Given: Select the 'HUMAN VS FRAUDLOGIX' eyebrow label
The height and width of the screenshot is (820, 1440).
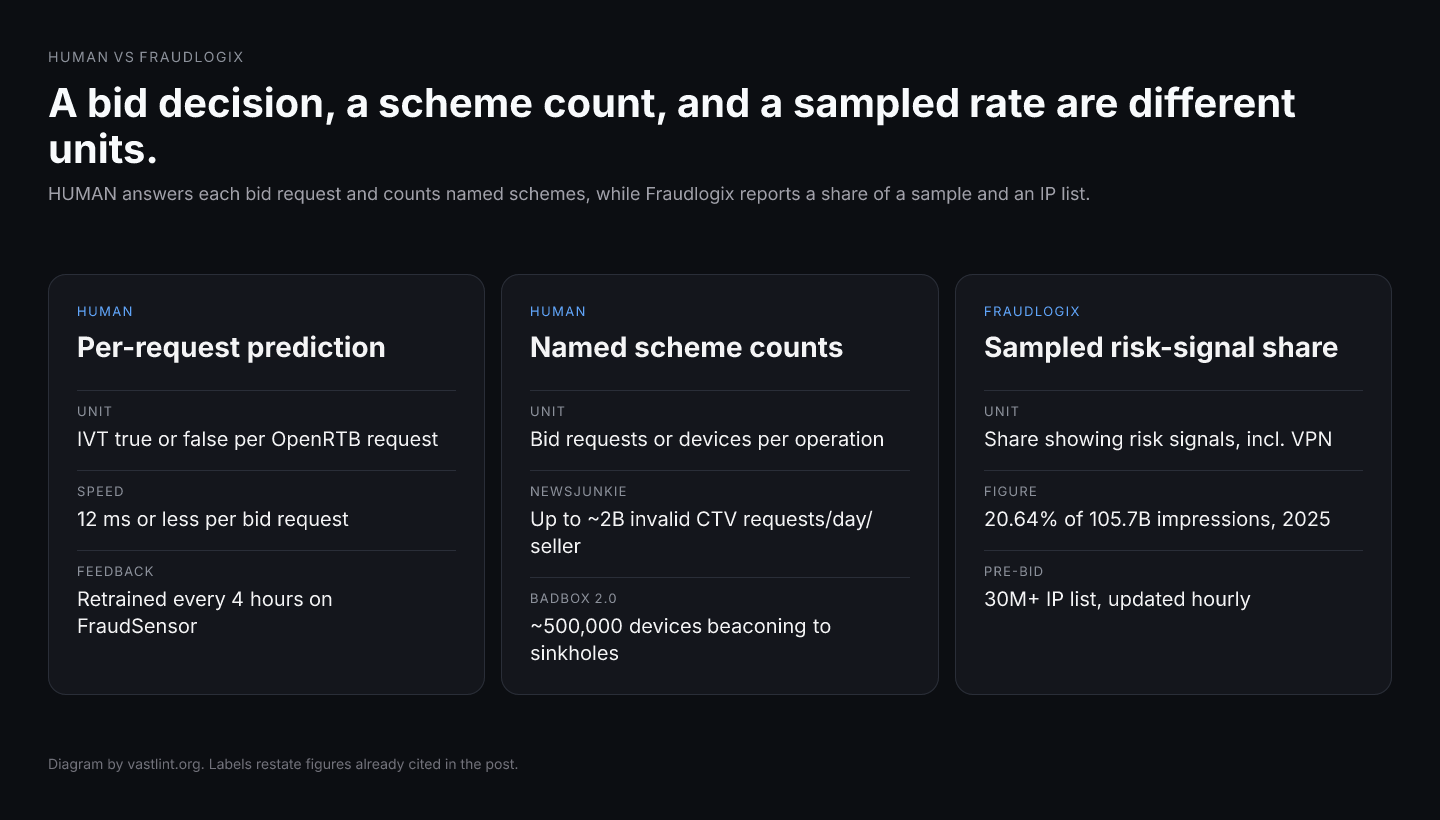Looking at the screenshot, I should (x=146, y=57).
